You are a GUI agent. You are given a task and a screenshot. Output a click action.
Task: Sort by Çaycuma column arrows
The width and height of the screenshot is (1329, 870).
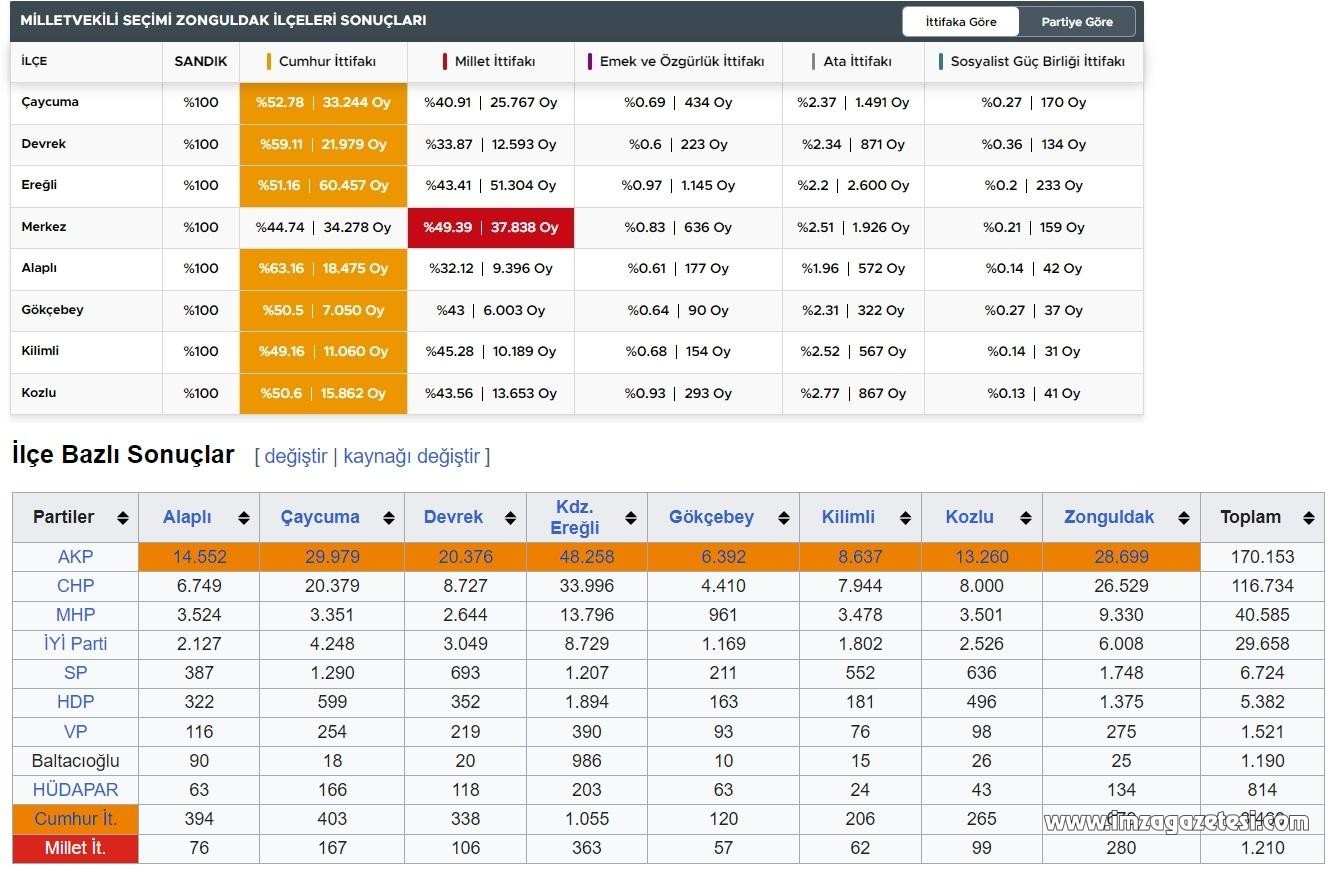pyautogui.click(x=388, y=518)
